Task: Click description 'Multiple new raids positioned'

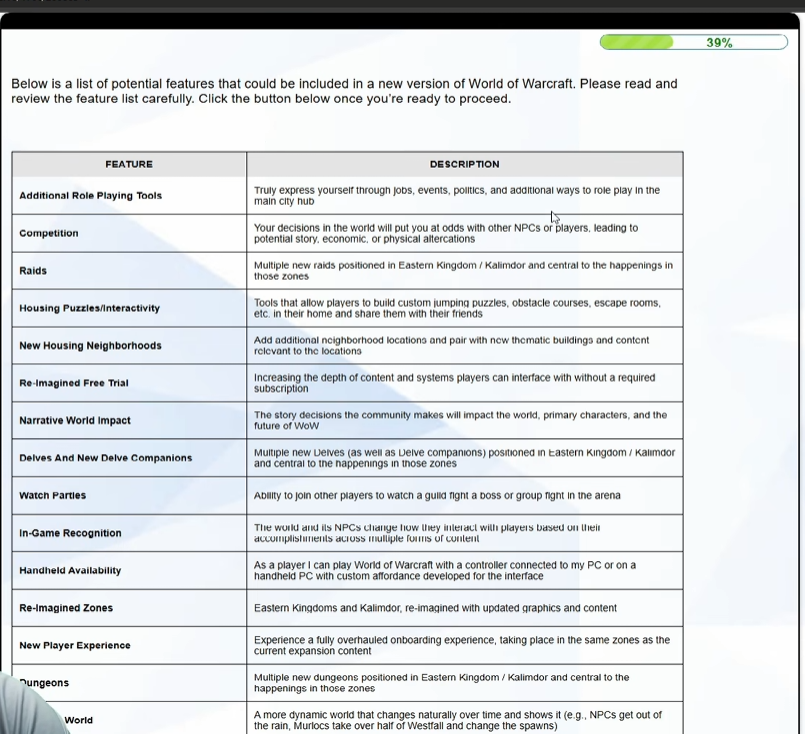Action: coord(463,271)
